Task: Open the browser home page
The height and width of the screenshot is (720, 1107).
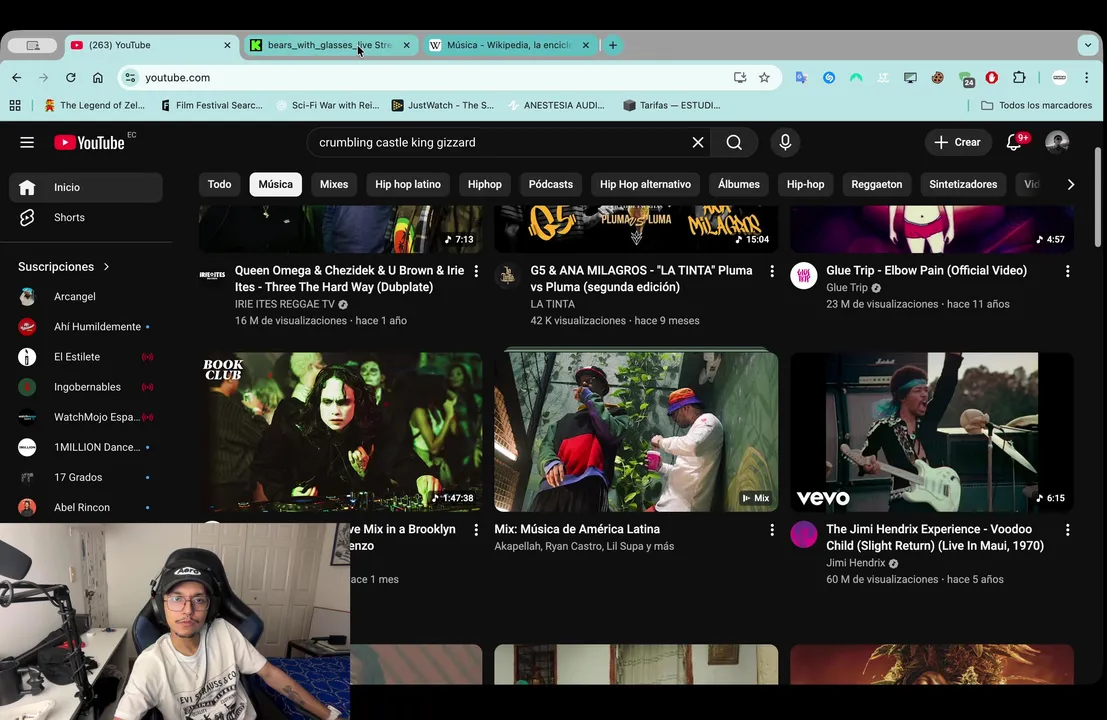Action: [97, 78]
